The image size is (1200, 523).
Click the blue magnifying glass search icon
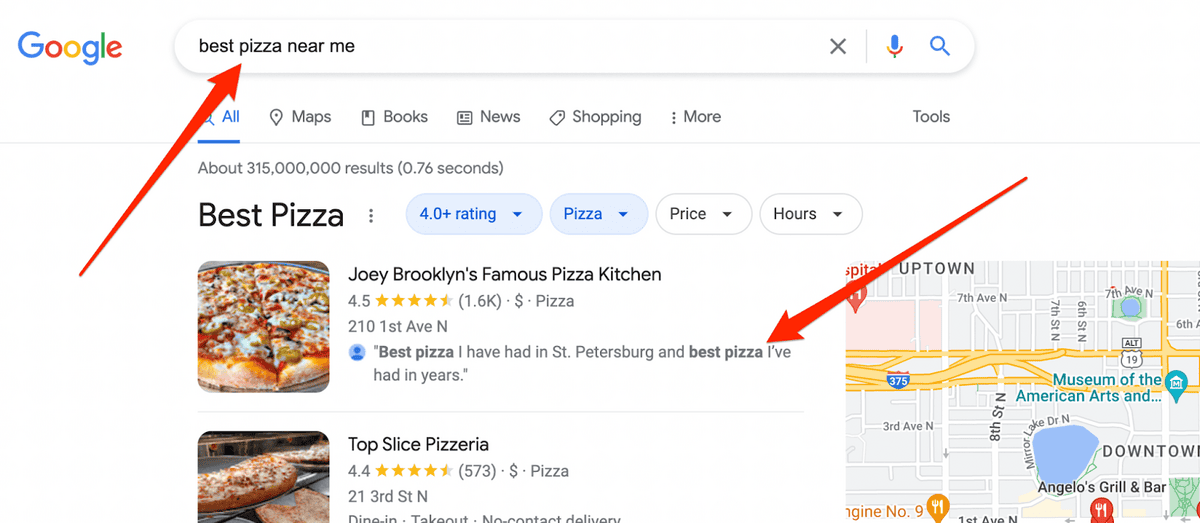click(939, 46)
